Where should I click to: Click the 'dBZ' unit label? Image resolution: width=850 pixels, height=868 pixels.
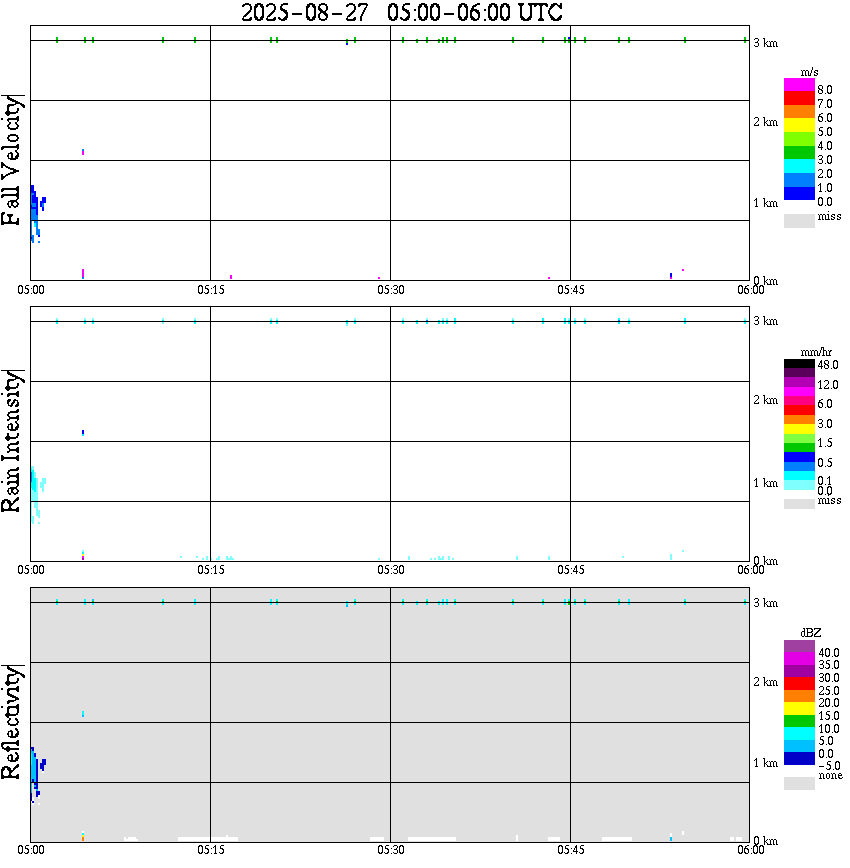[x=811, y=632]
